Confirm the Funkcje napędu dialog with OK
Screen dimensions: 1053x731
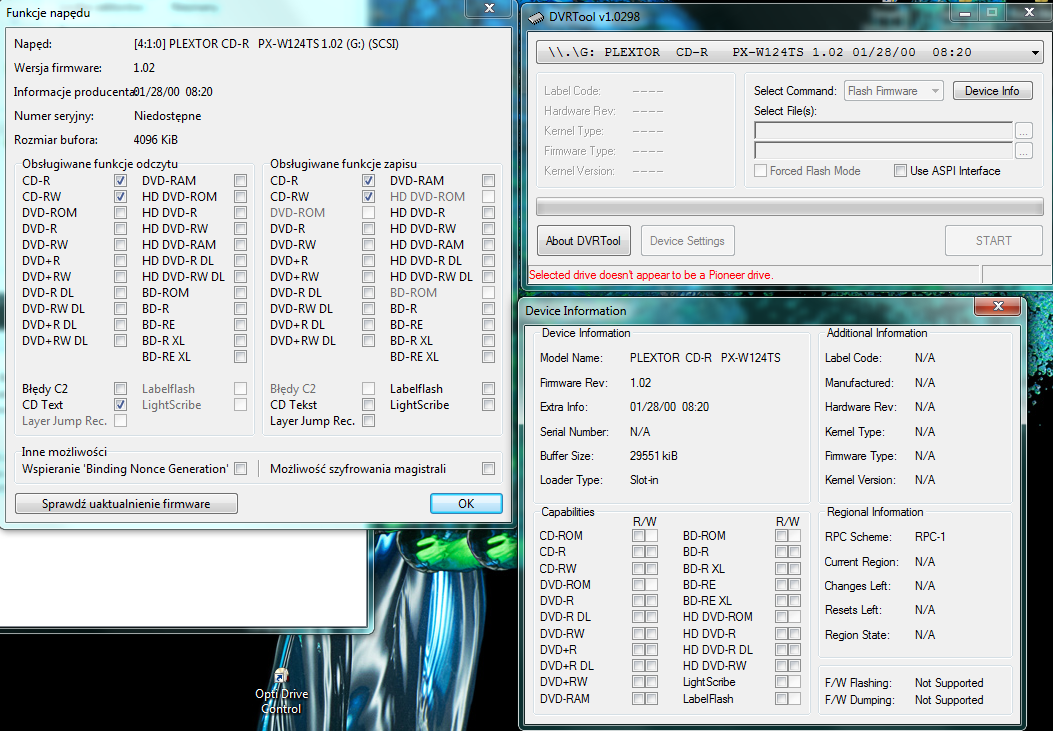(x=466, y=503)
